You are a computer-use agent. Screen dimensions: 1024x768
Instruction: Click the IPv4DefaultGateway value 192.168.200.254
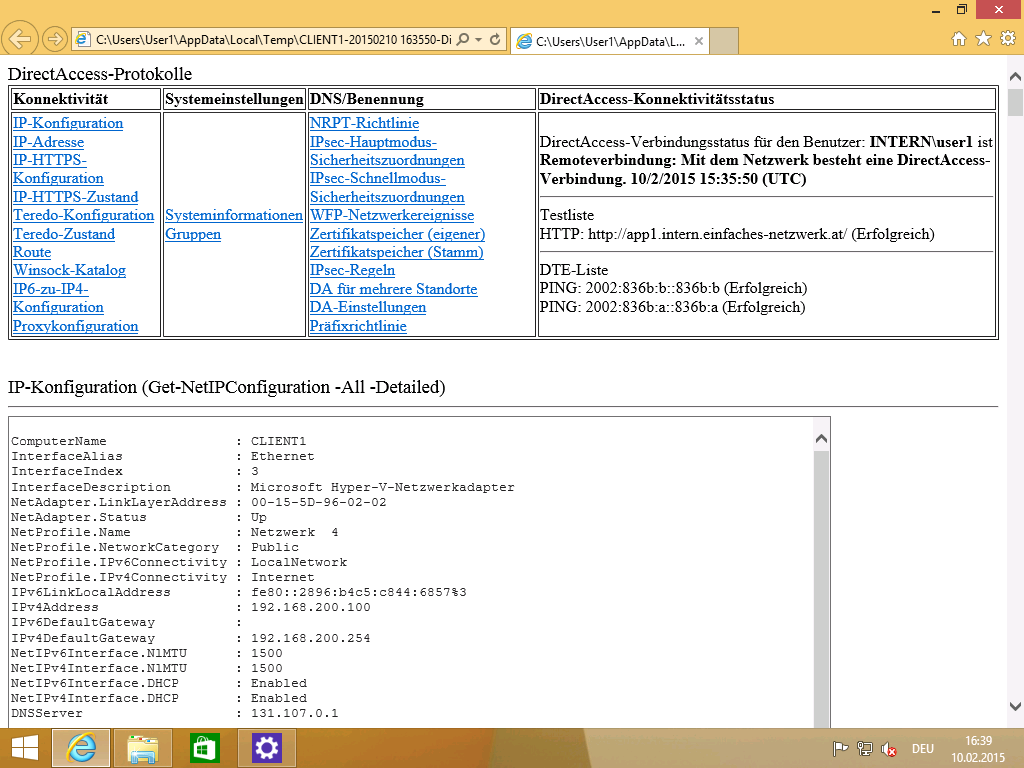[311, 638]
